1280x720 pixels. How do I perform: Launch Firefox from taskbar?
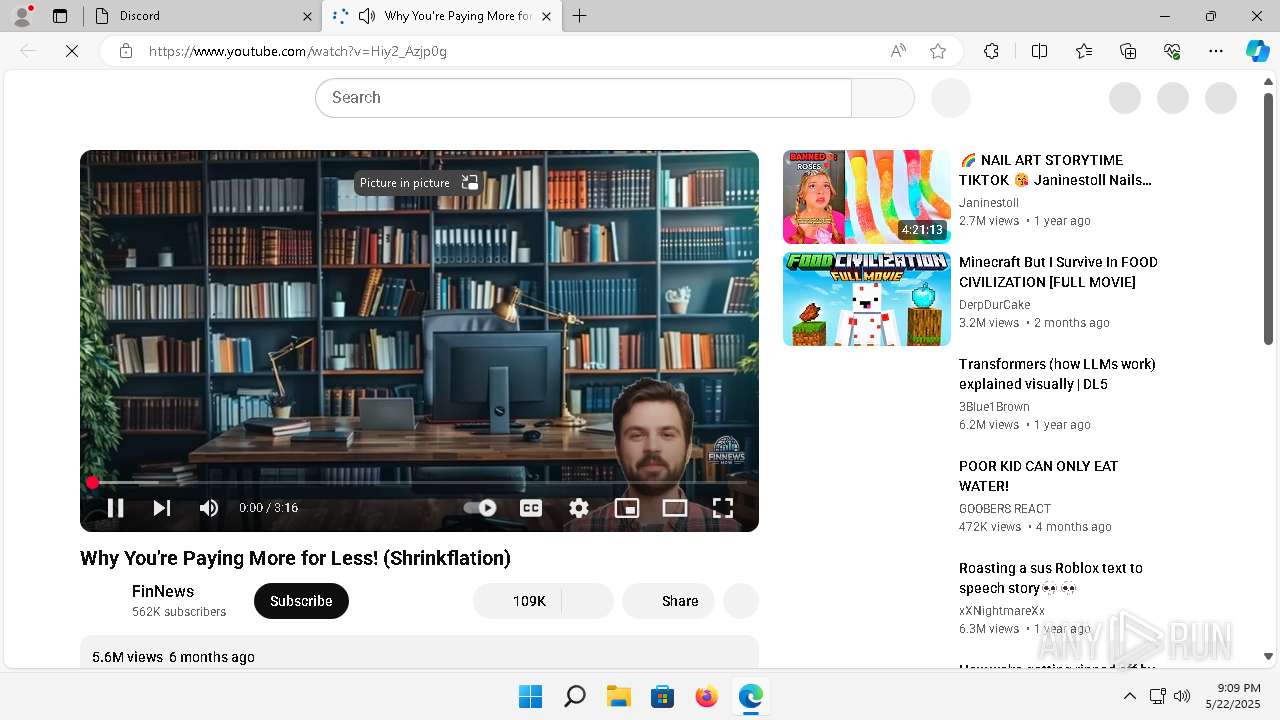click(x=707, y=696)
